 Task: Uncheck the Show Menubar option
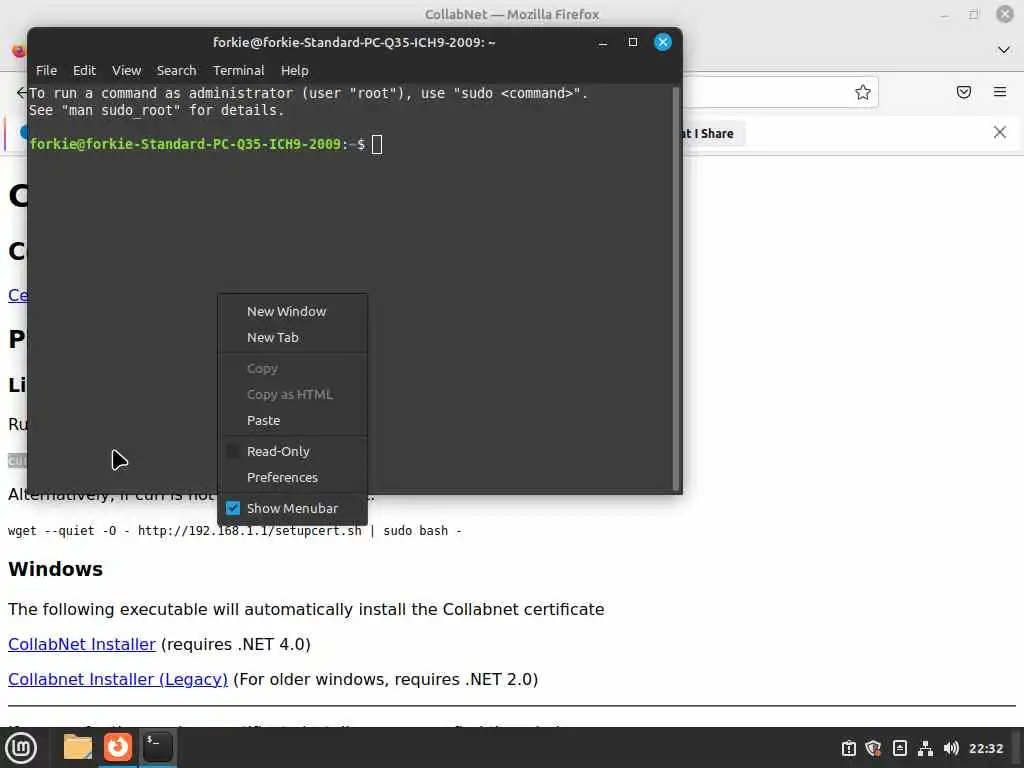(x=233, y=508)
